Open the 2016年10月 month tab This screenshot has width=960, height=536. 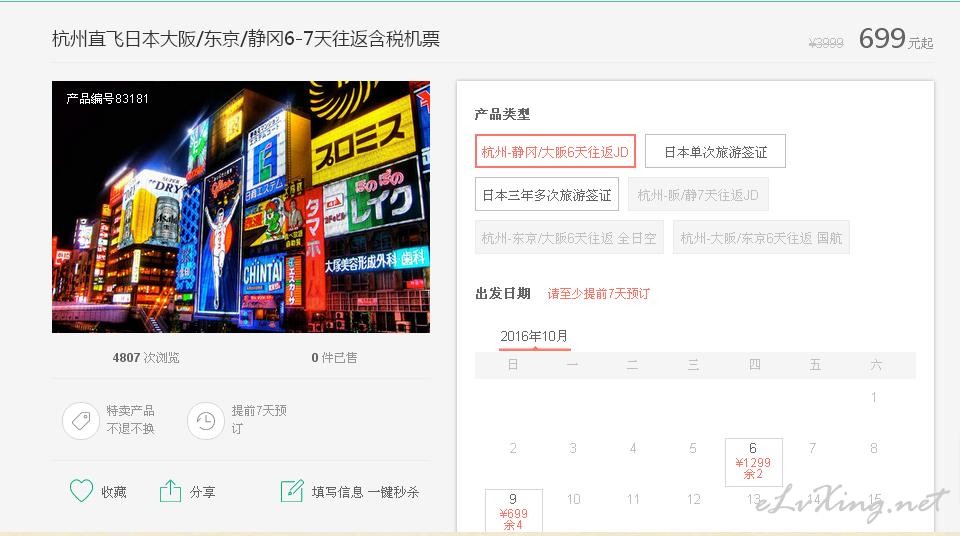pos(534,336)
